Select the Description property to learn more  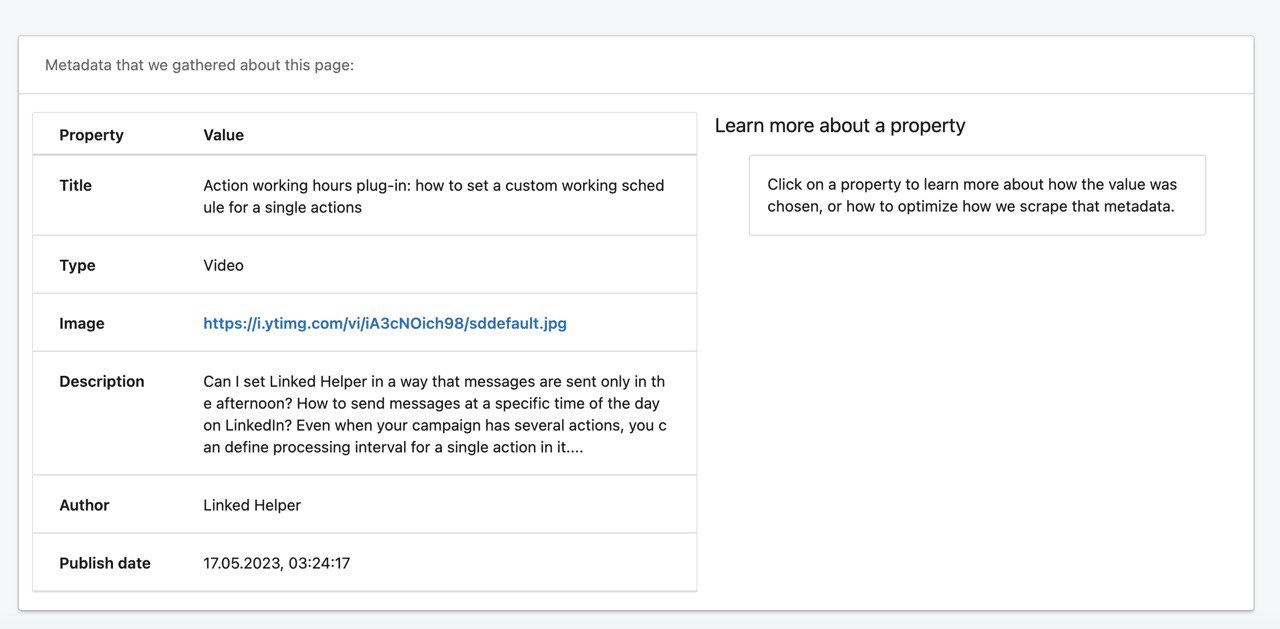103,381
